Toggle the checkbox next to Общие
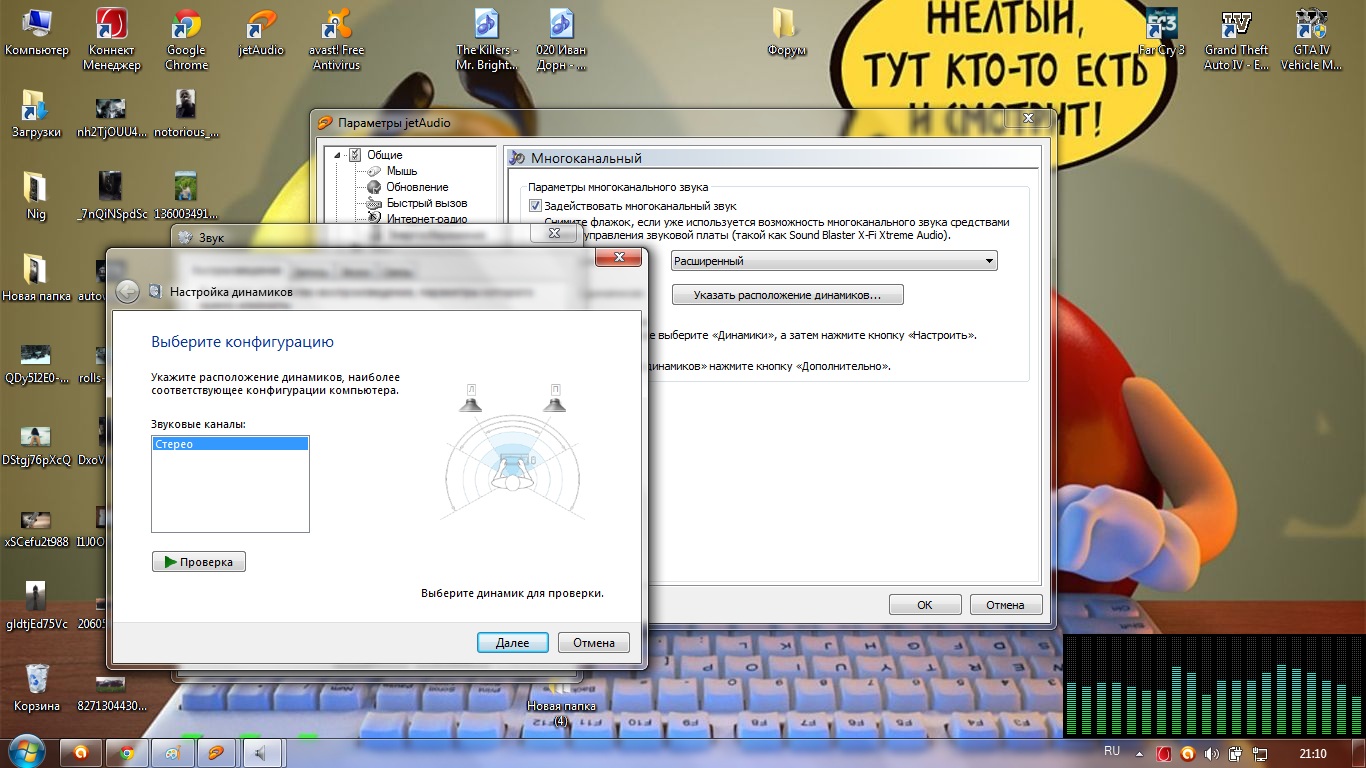The height and width of the screenshot is (768, 1366). 355,155
